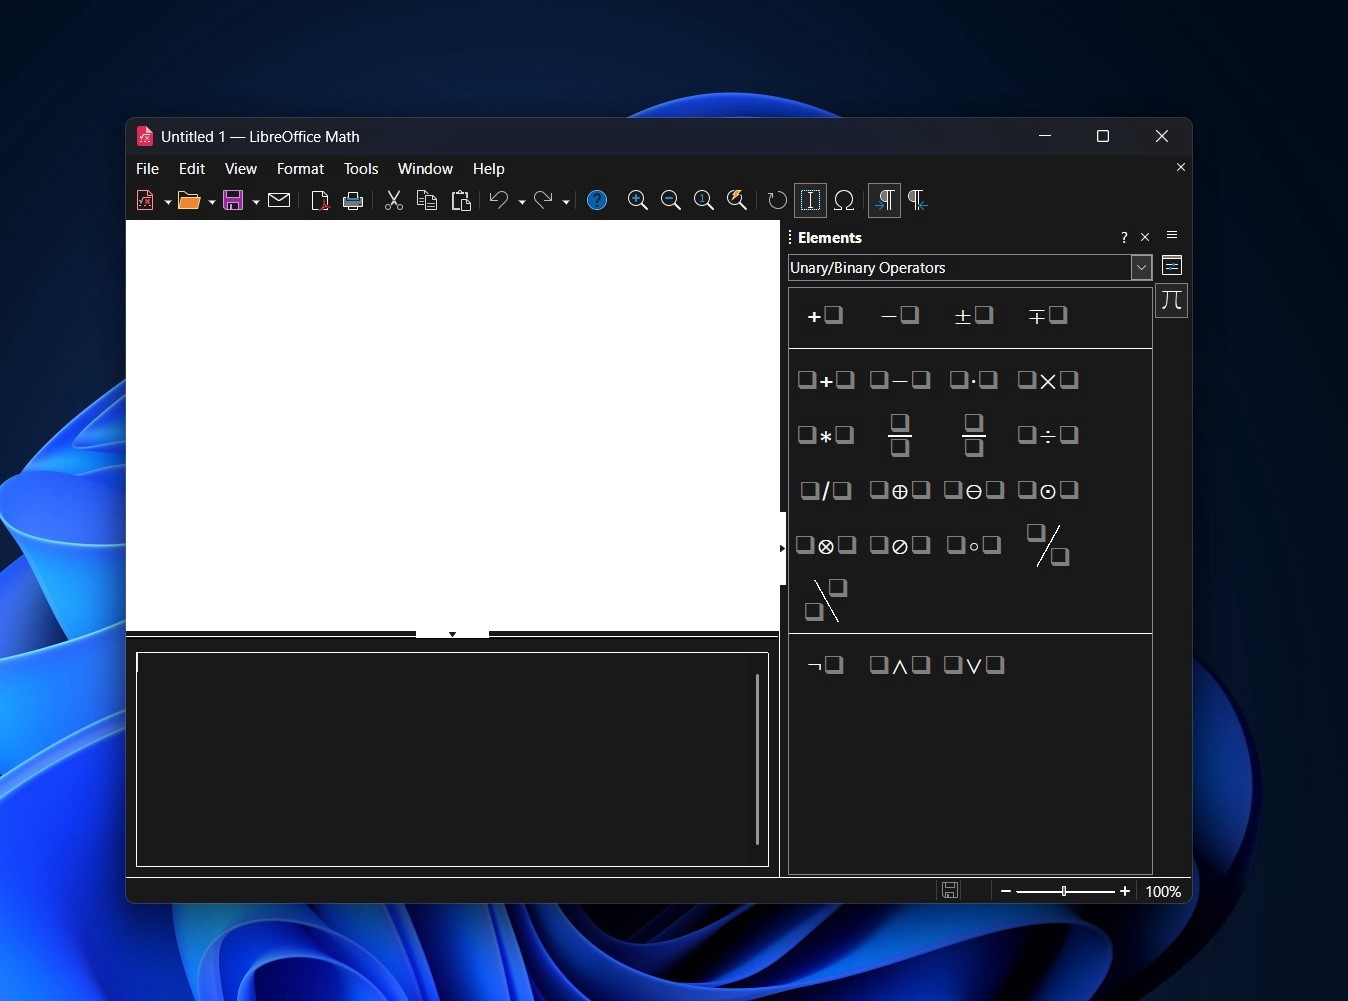Viewport: 1348px width, 1001px height.
Task: Toggle left-to-right paragraph direction
Action: [x=884, y=200]
